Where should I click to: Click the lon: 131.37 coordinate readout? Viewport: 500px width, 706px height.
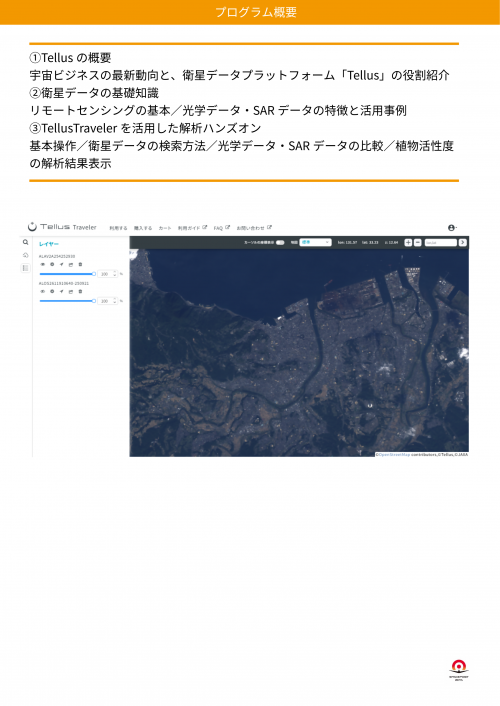click(347, 242)
